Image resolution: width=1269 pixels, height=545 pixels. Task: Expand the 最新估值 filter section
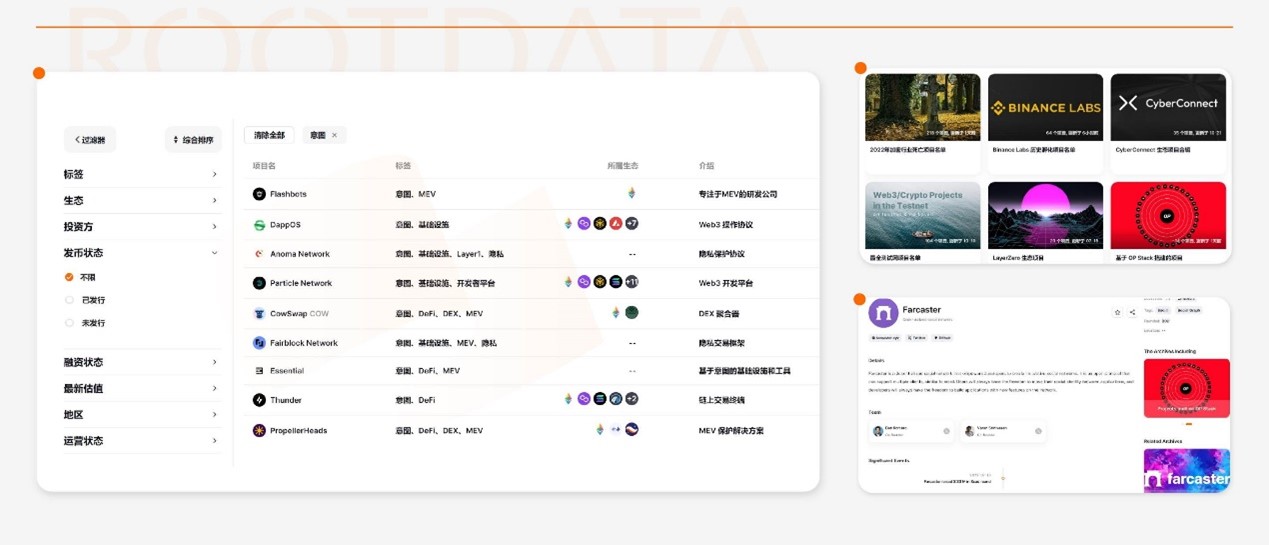click(x=141, y=388)
